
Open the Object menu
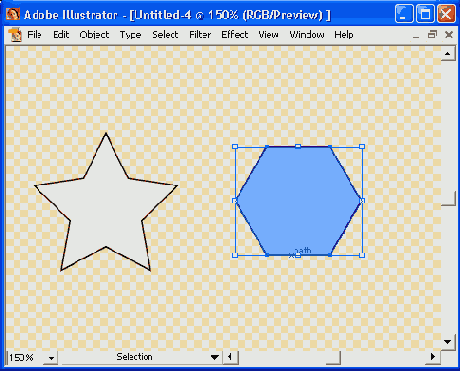94,35
